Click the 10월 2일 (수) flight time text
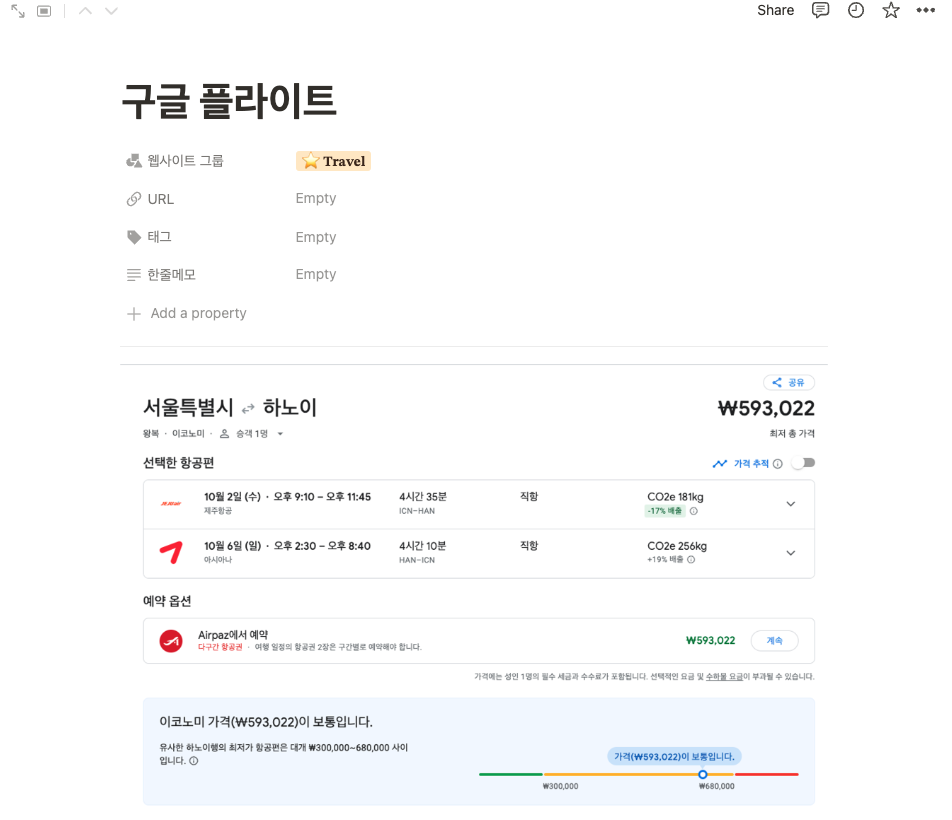The image size is (952, 820). click(287, 496)
